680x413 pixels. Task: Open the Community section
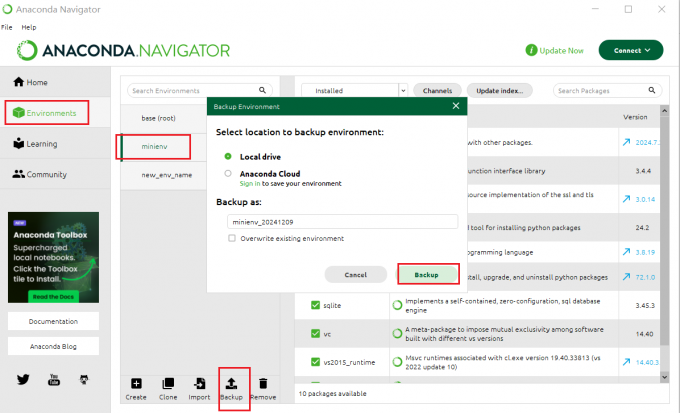39,174
